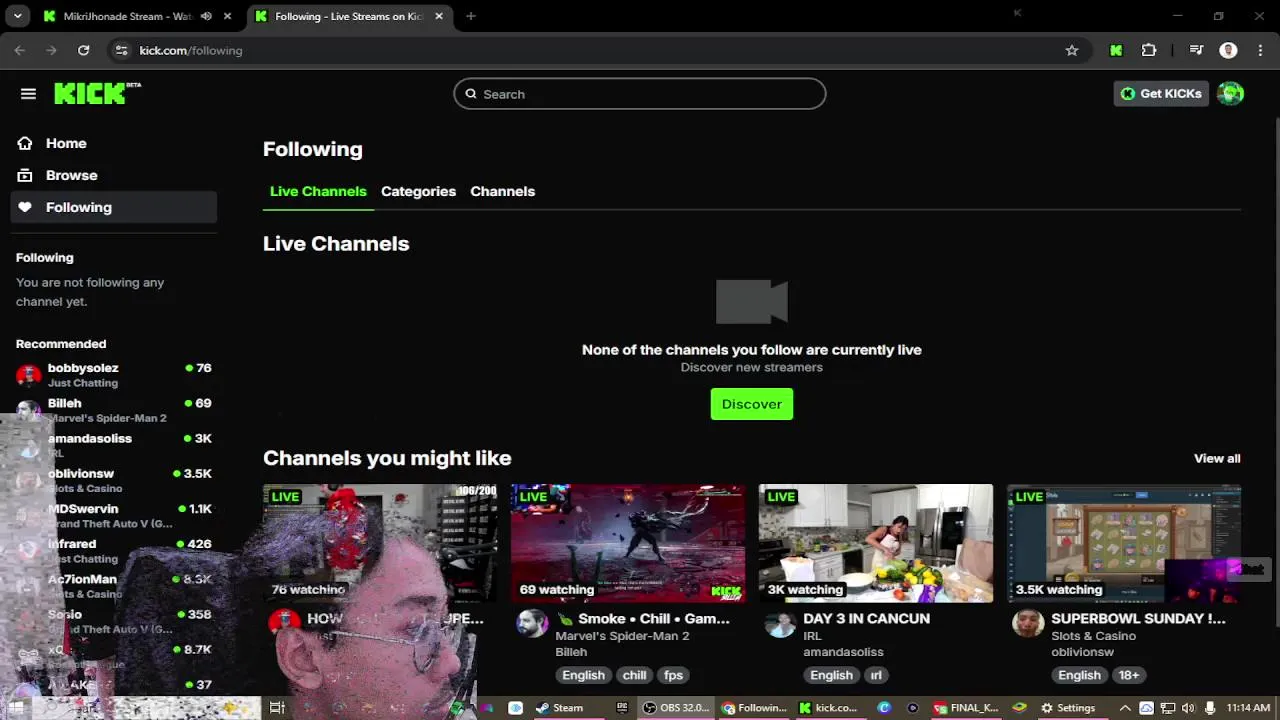This screenshot has width=1280, height=720.
Task: Switch to the Categories tab
Action: [x=418, y=191]
